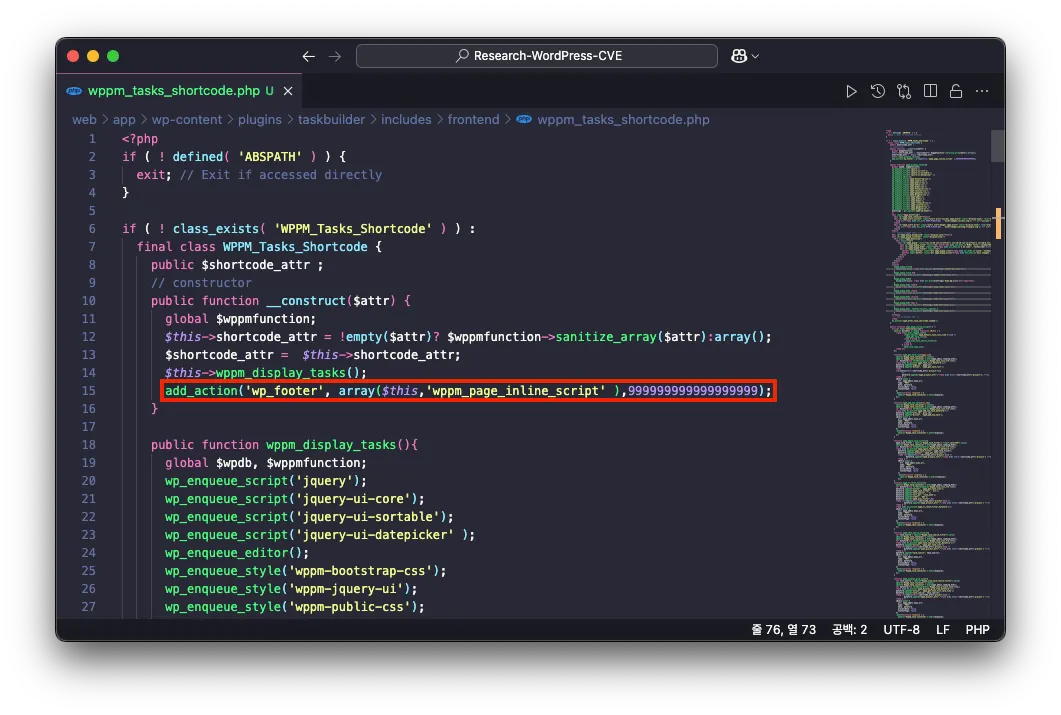Viewport: 1061px width, 715px height.
Task: Open the more actions ellipsis menu
Action: (x=982, y=91)
